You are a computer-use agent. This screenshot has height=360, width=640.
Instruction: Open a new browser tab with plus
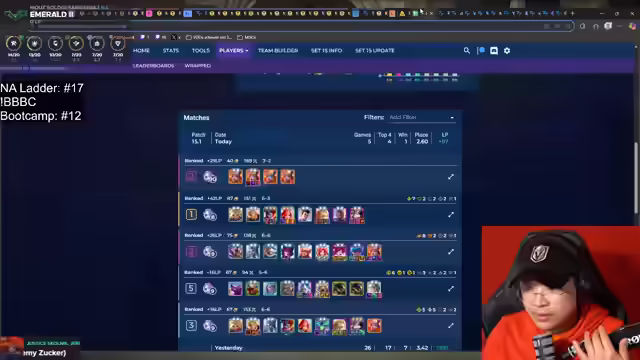(573, 13)
